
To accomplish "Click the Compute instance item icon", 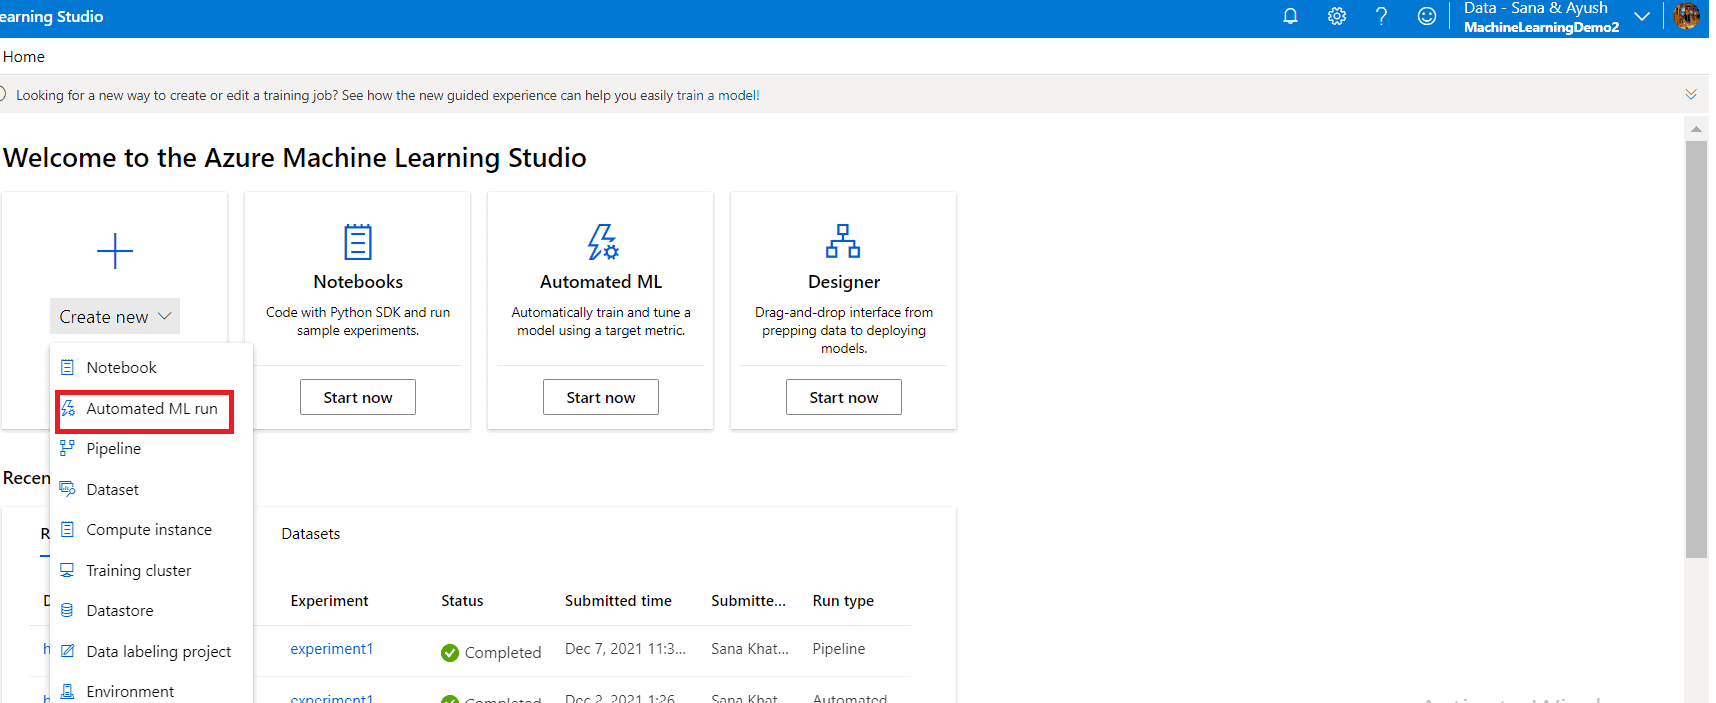I will click(67, 529).
